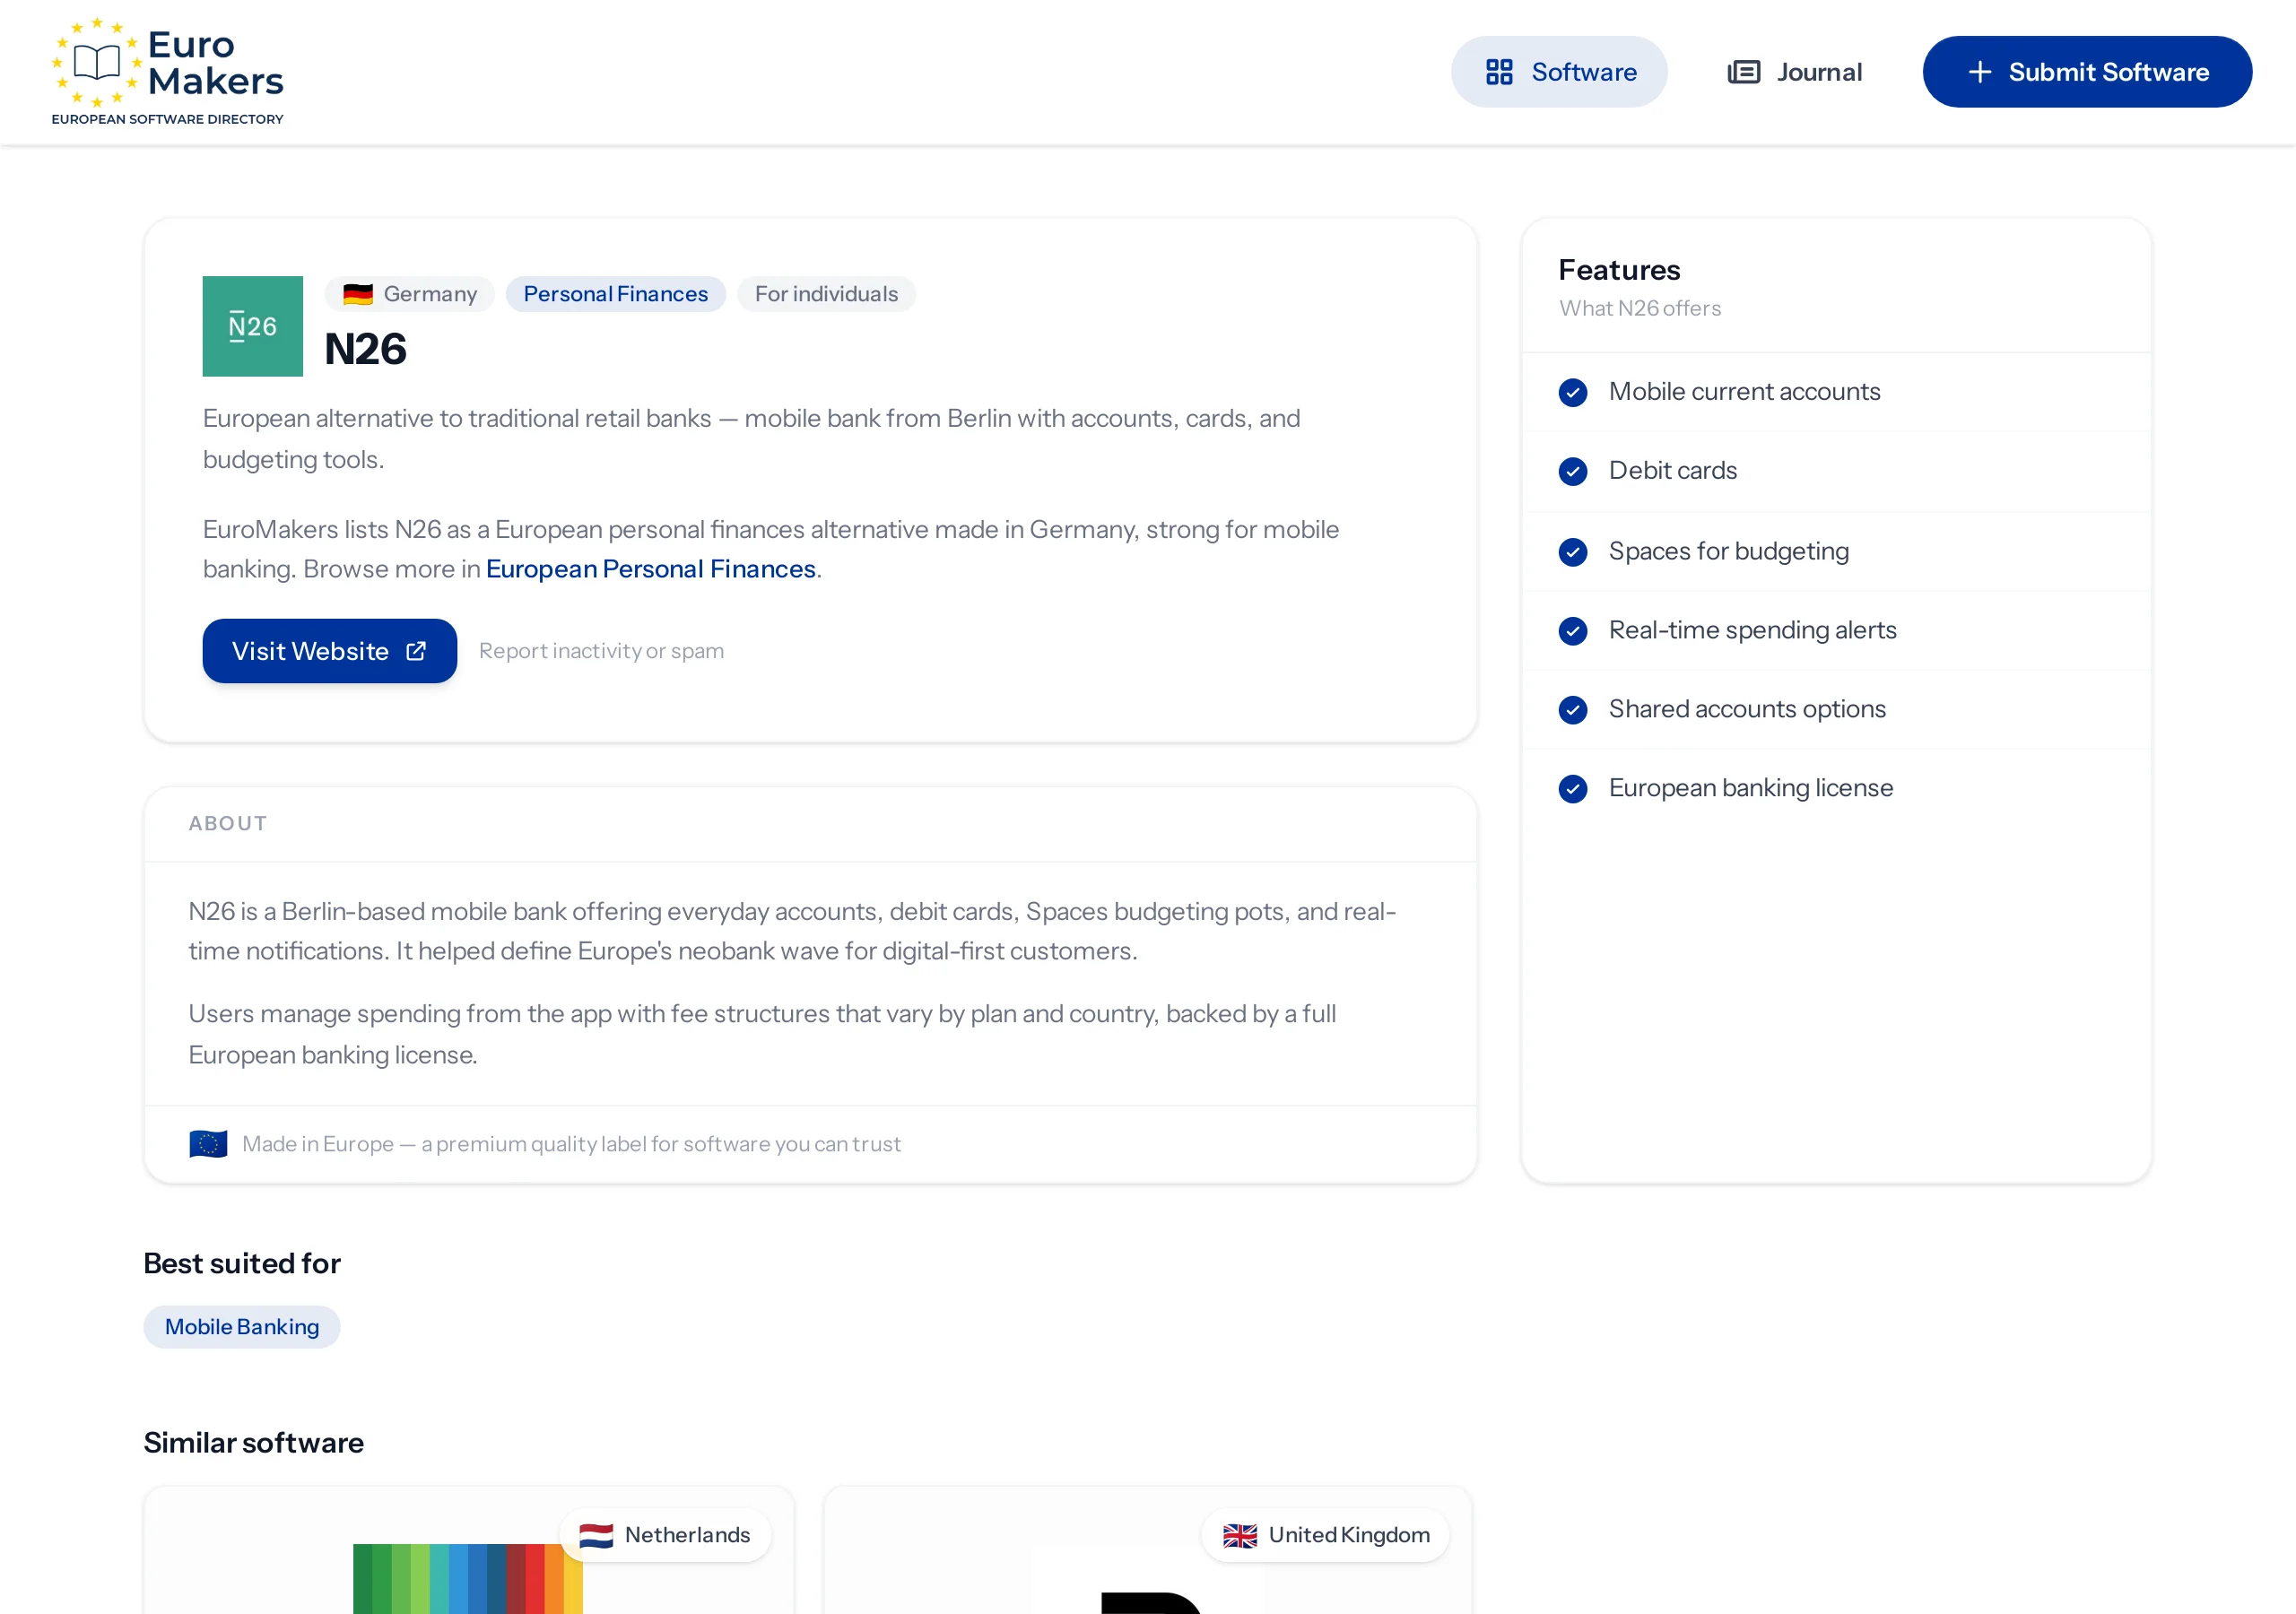The image size is (2296, 1614).
Task: Open the EuroMakers logo home link
Action: 167,71
